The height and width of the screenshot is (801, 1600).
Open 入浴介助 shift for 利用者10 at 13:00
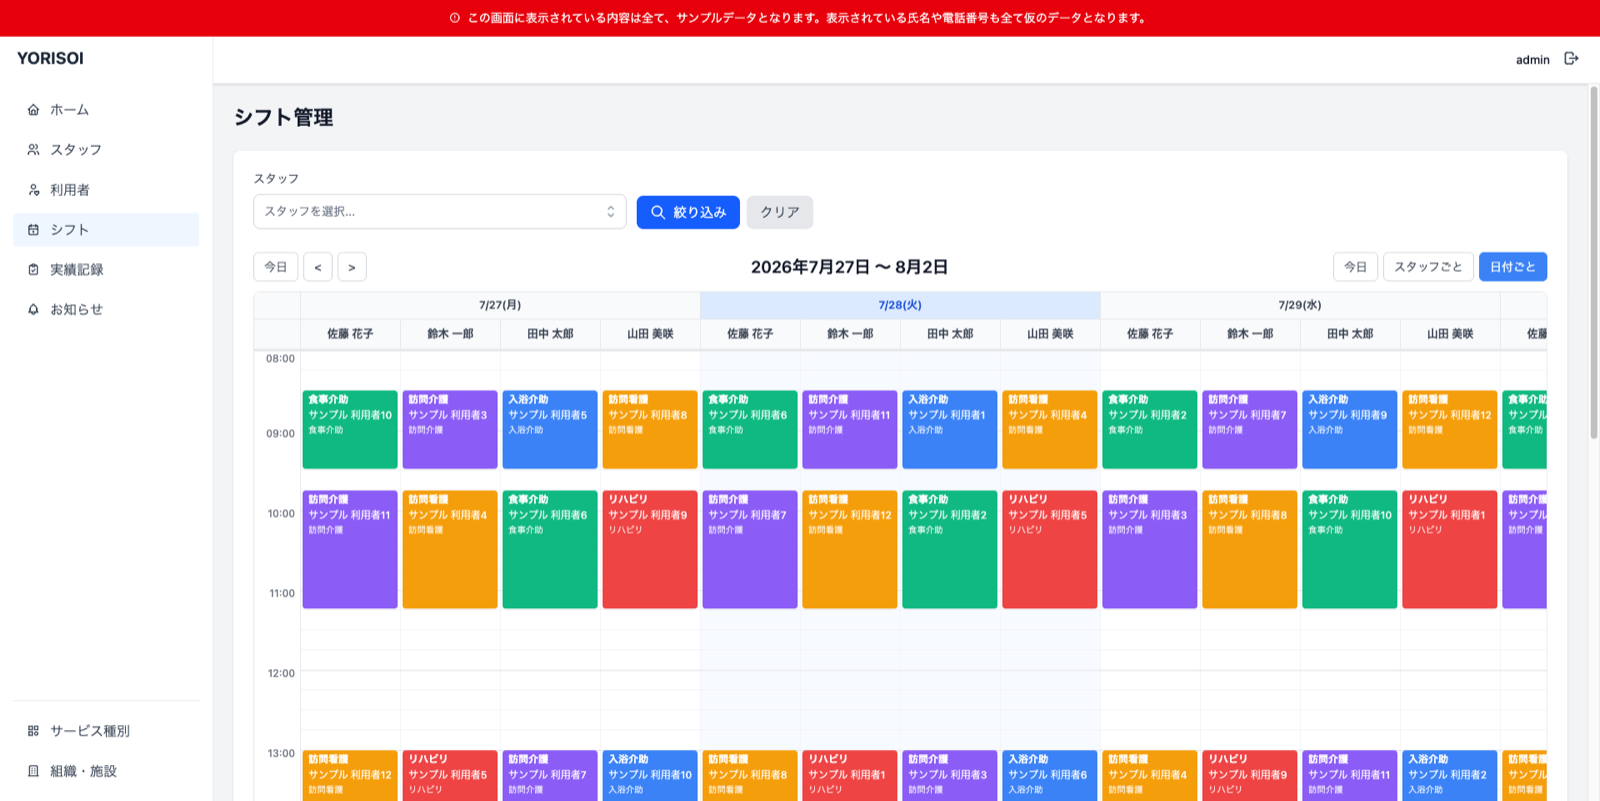tap(650, 776)
